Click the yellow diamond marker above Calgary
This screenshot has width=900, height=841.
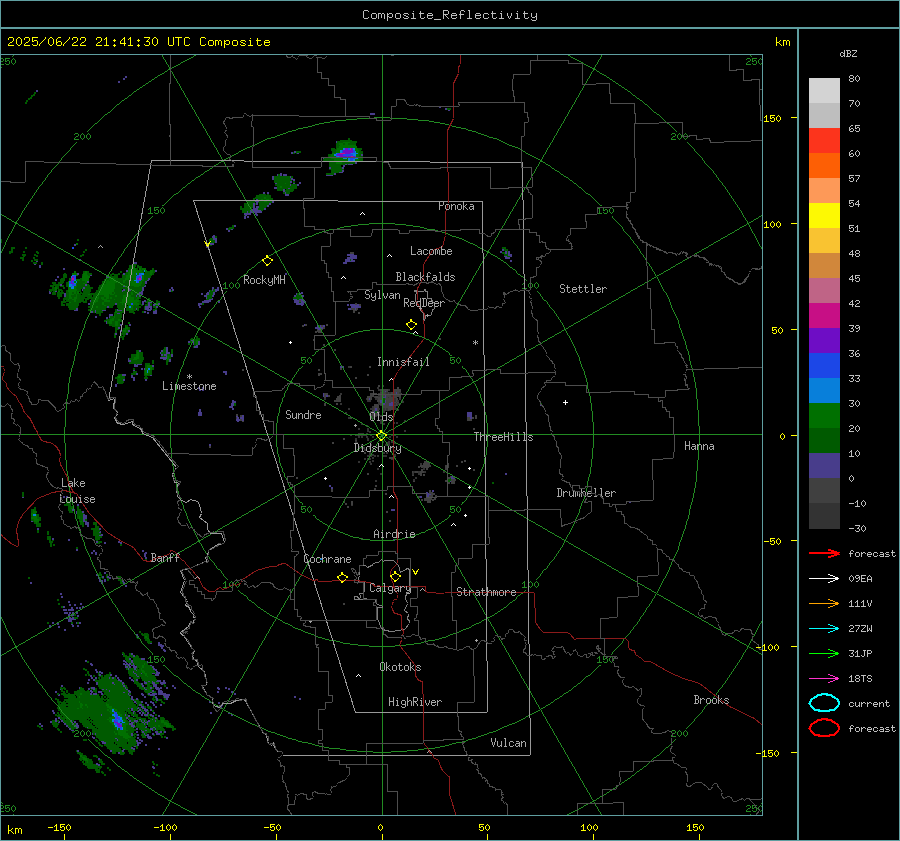tap(395, 576)
